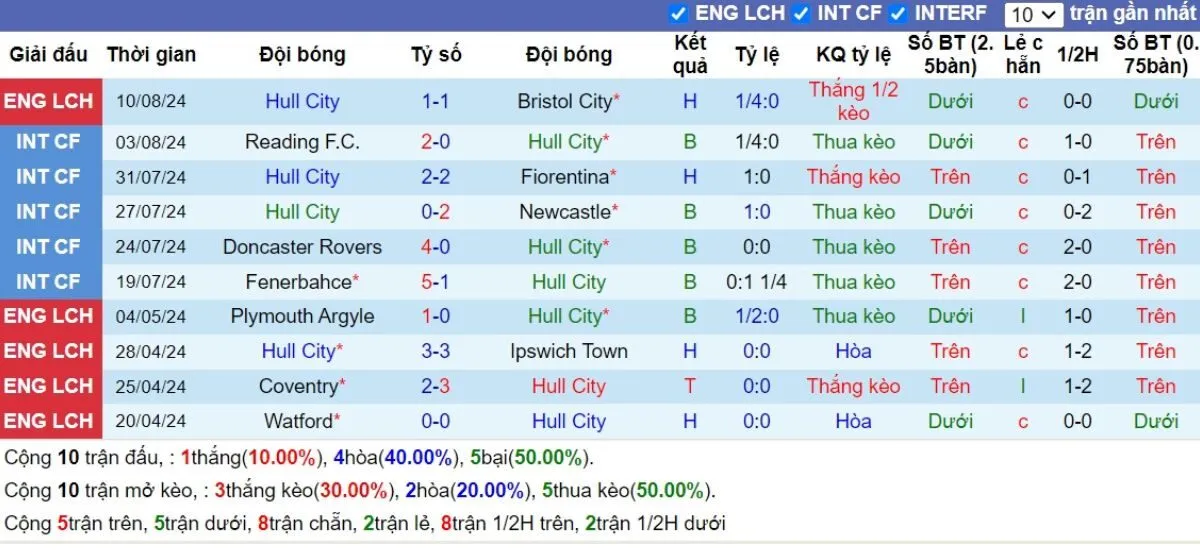Screen dimensions: 1200x555
Task: Open Plymouth Argyle team link
Action: coord(302,317)
